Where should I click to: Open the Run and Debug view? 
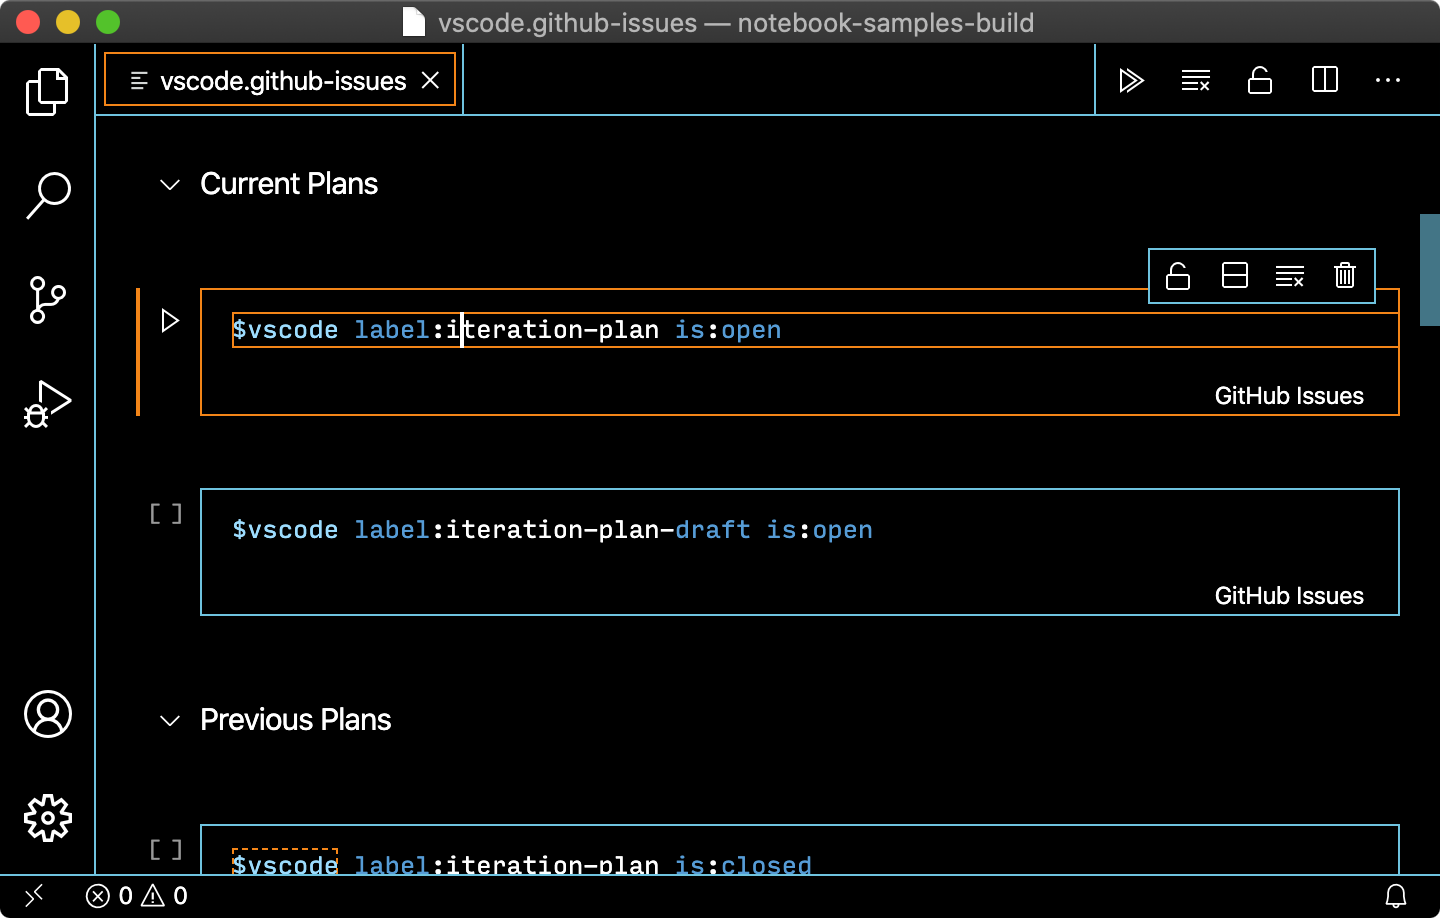[47, 402]
